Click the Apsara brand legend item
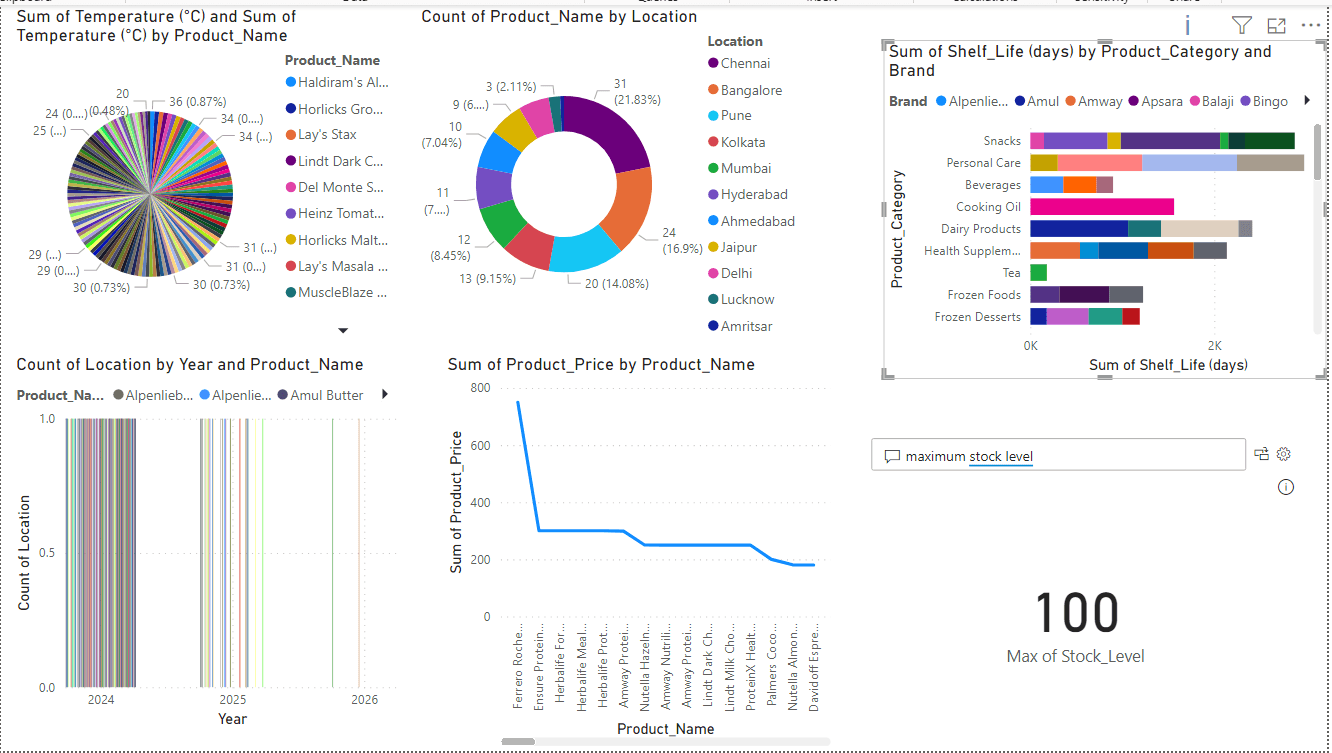 click(1155, 101)
